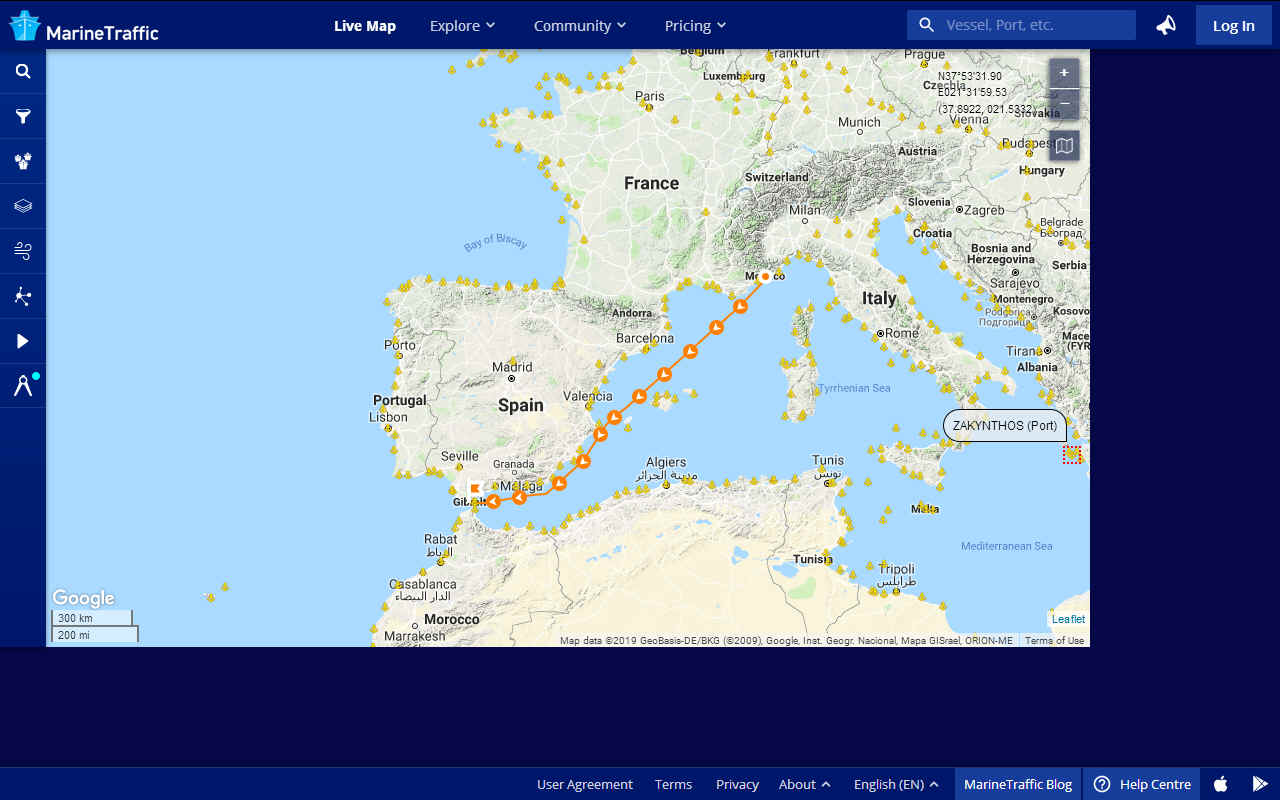Click the Log In button
Viewport: 1280px width, 800px height.
(x=1233, y=25)
